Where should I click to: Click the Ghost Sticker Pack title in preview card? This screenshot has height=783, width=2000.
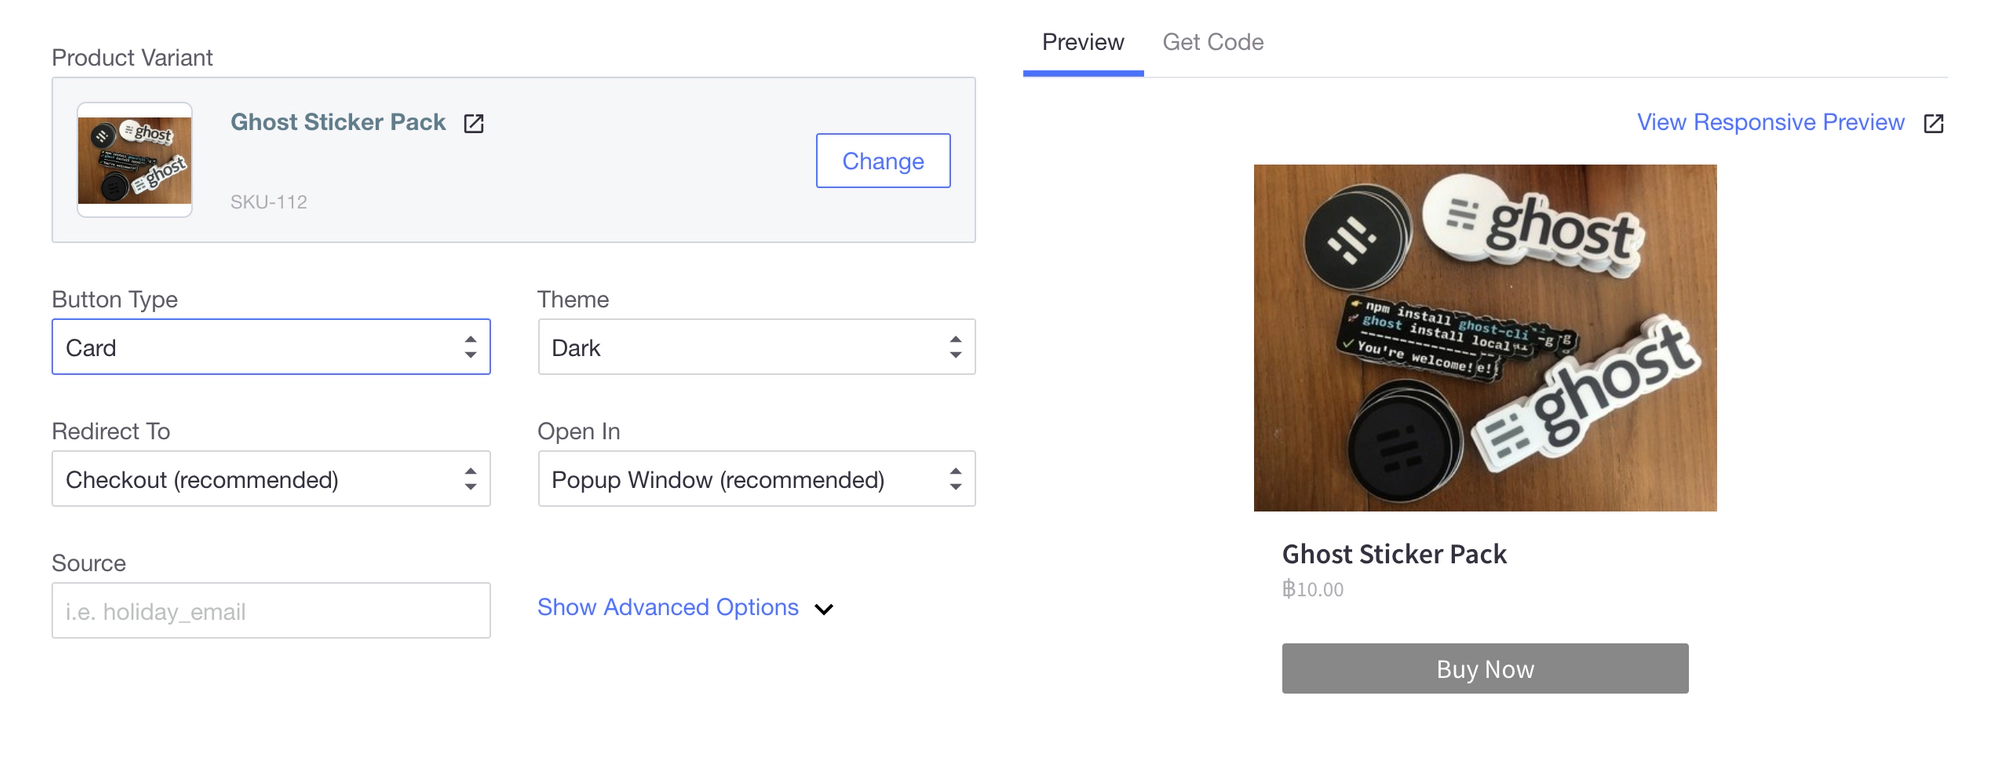[1394, 554]
